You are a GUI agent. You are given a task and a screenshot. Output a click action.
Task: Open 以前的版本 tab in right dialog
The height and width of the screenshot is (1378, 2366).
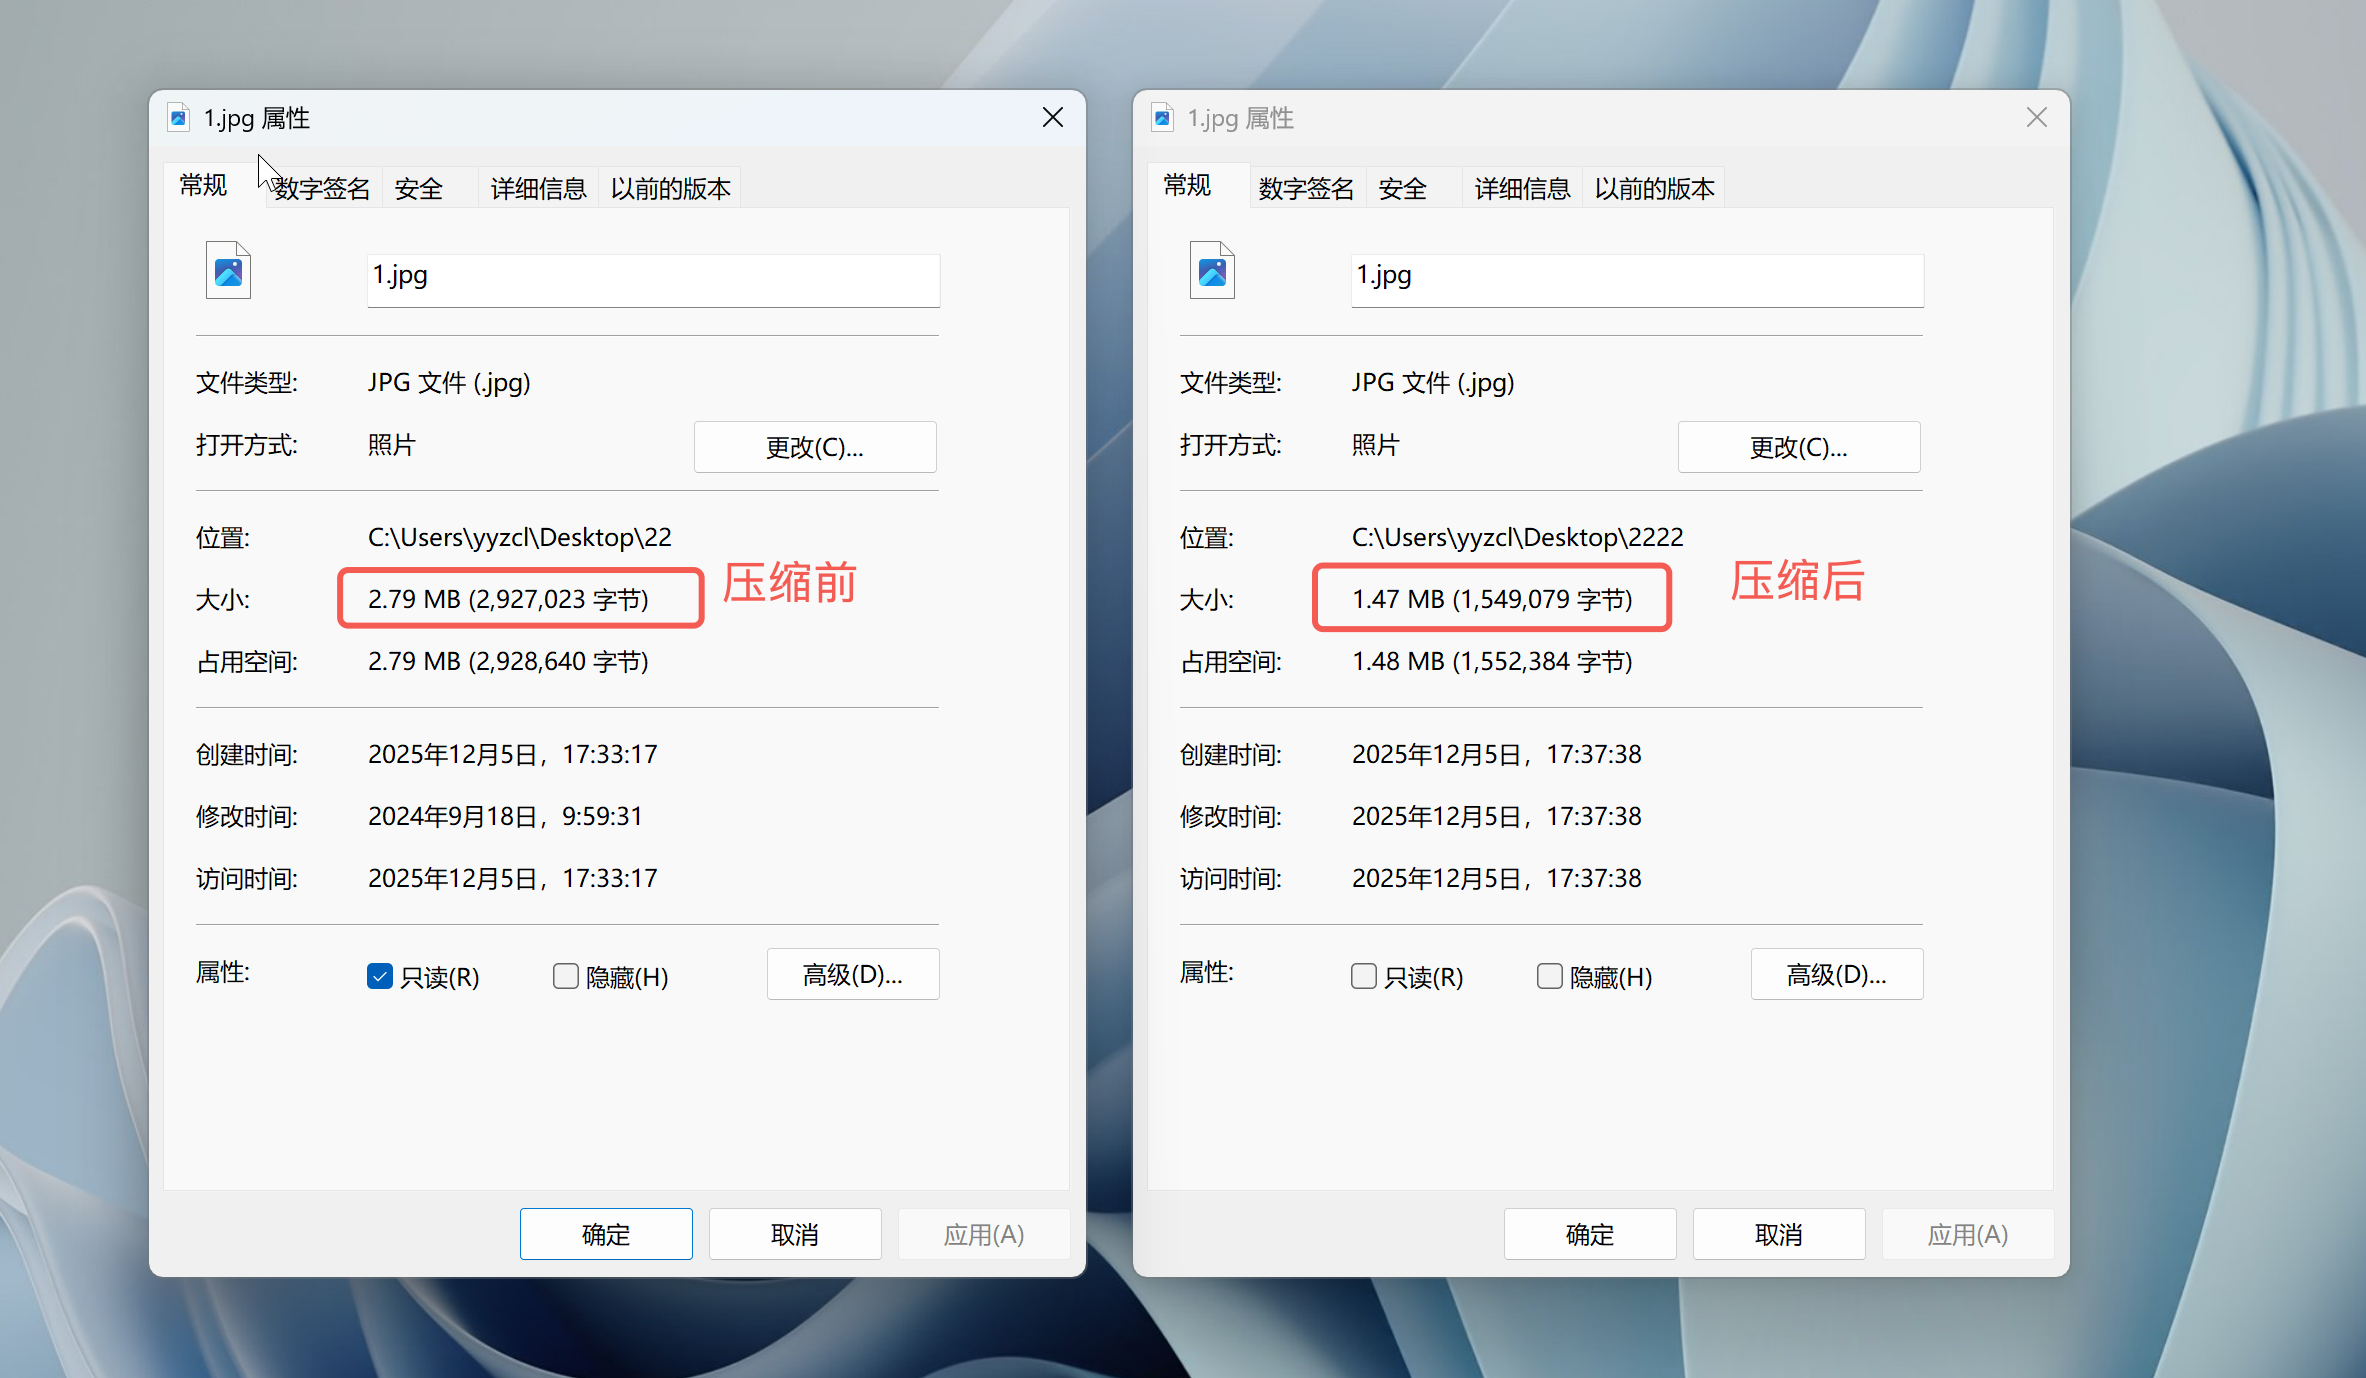[x=1654, y=189]
